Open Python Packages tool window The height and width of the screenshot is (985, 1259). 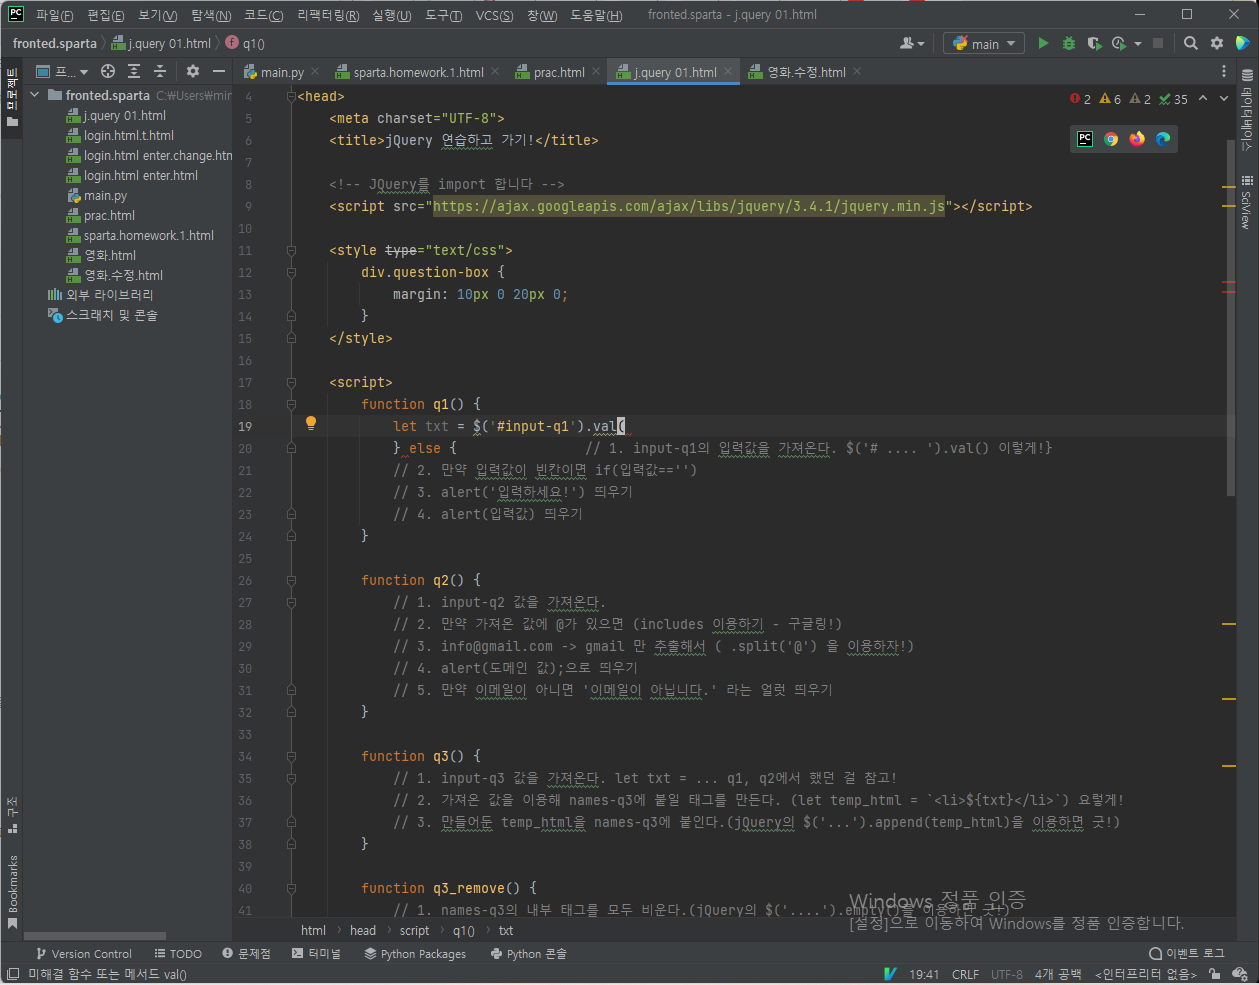(x=414, y=953)
